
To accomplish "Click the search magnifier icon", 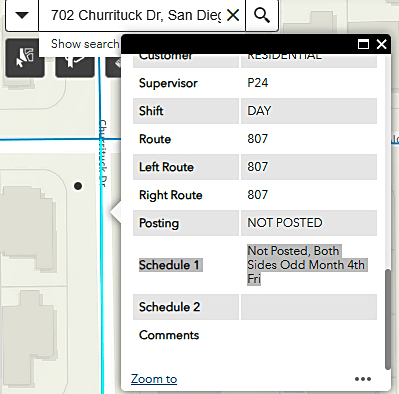I will coord(262,15).
